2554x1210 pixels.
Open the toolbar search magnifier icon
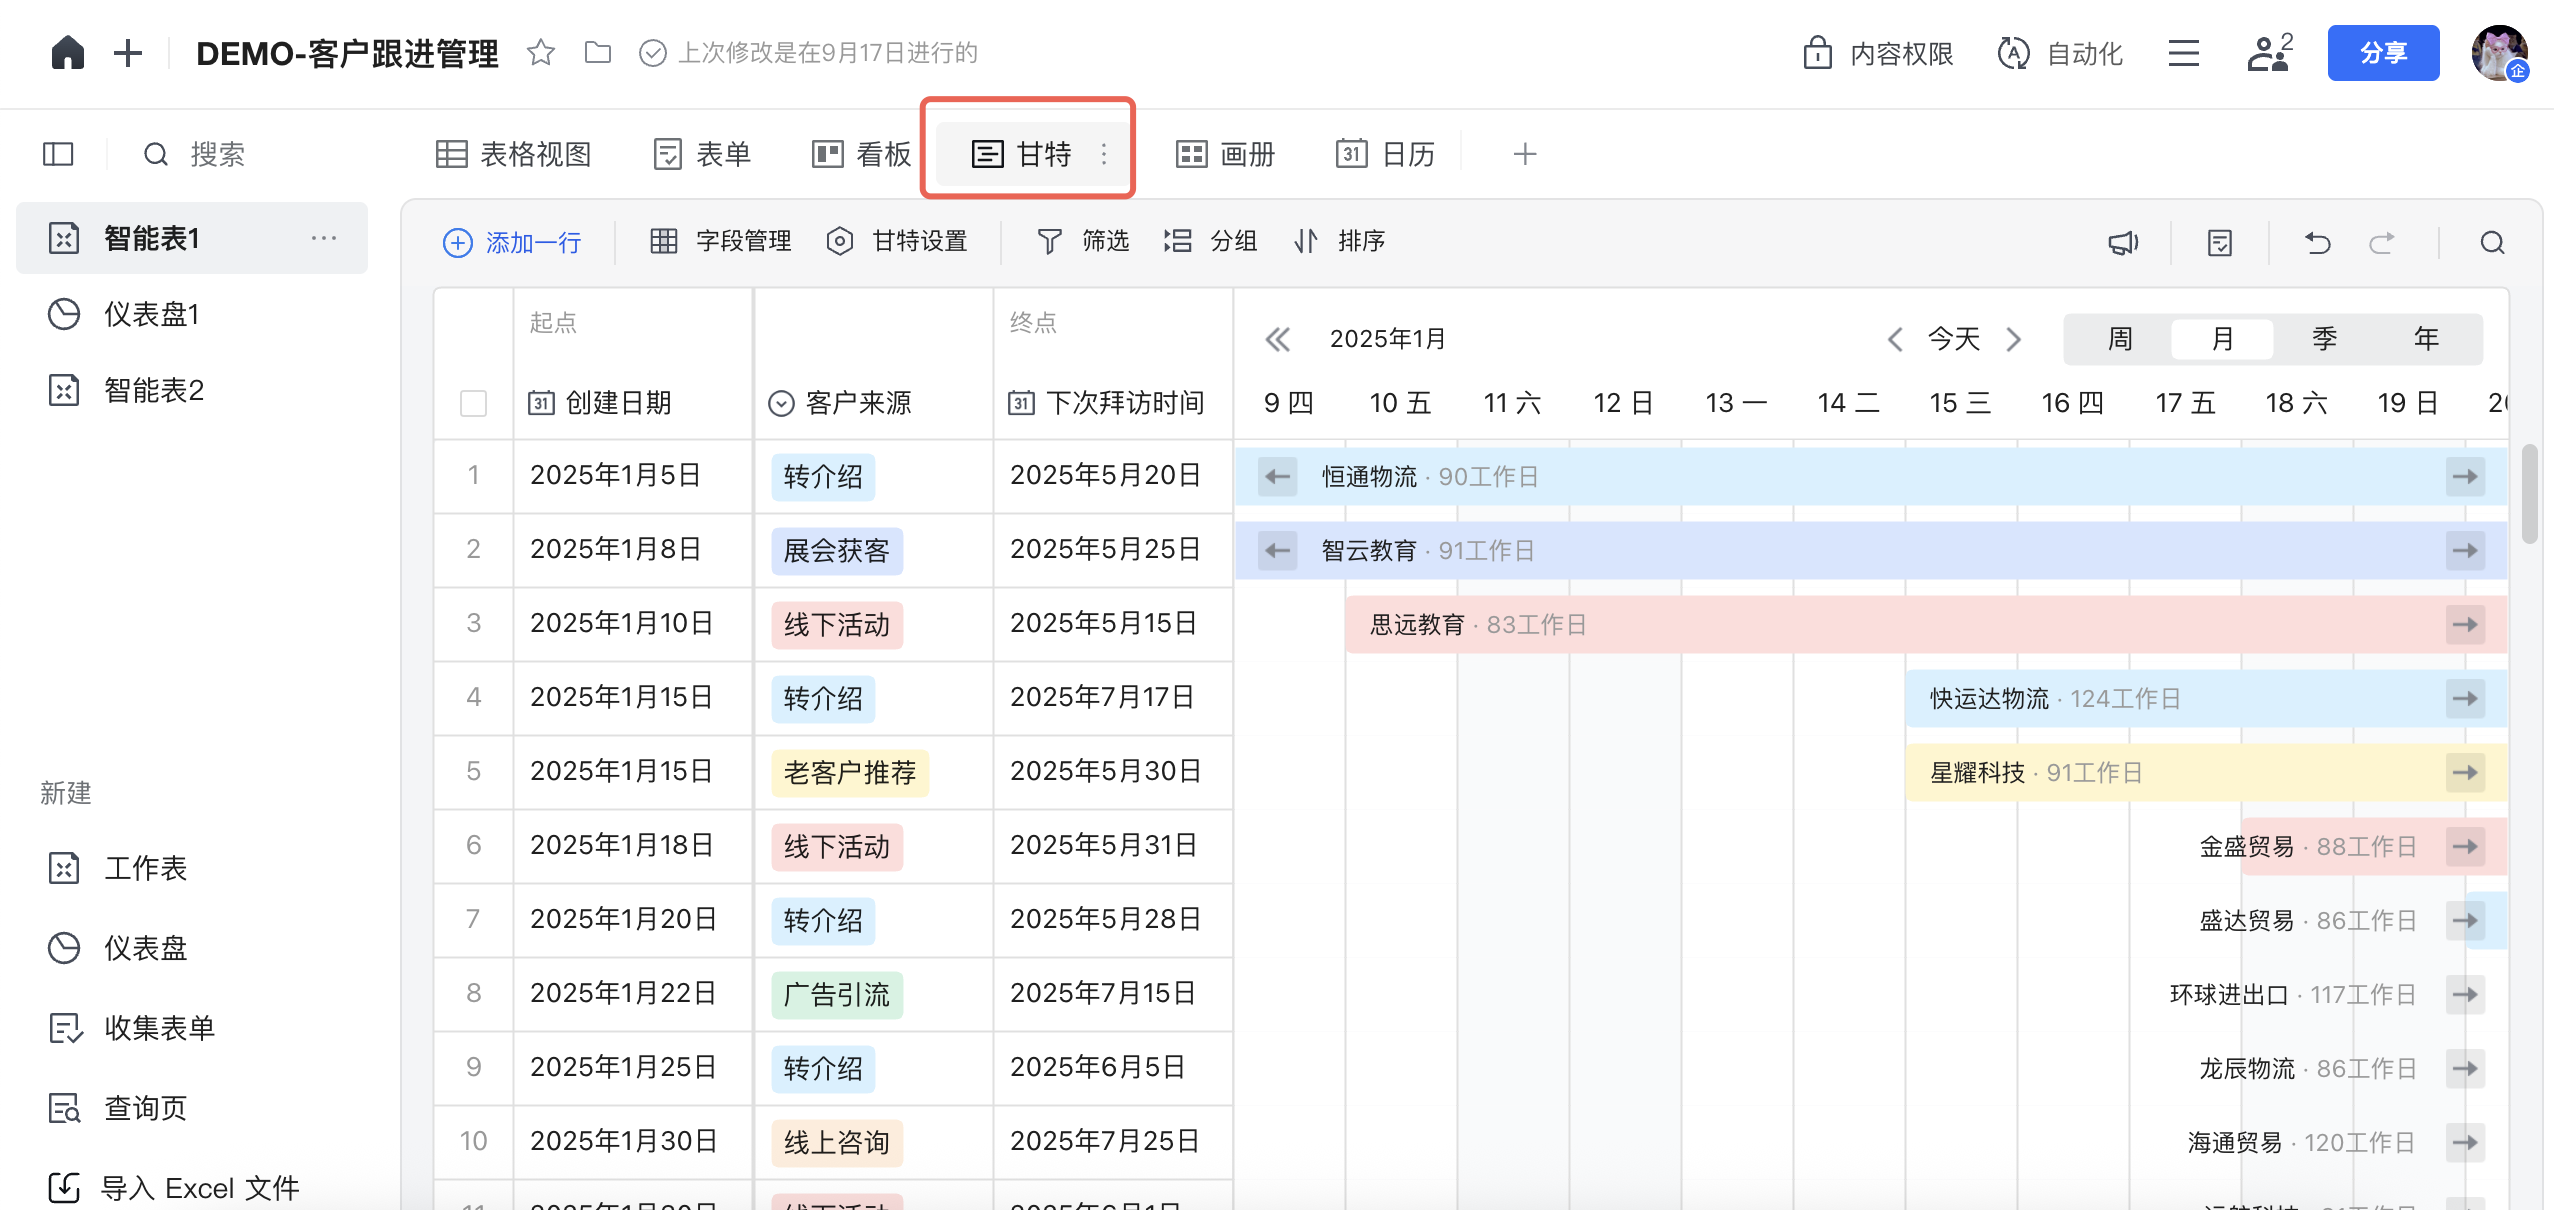coord(2492,242)
